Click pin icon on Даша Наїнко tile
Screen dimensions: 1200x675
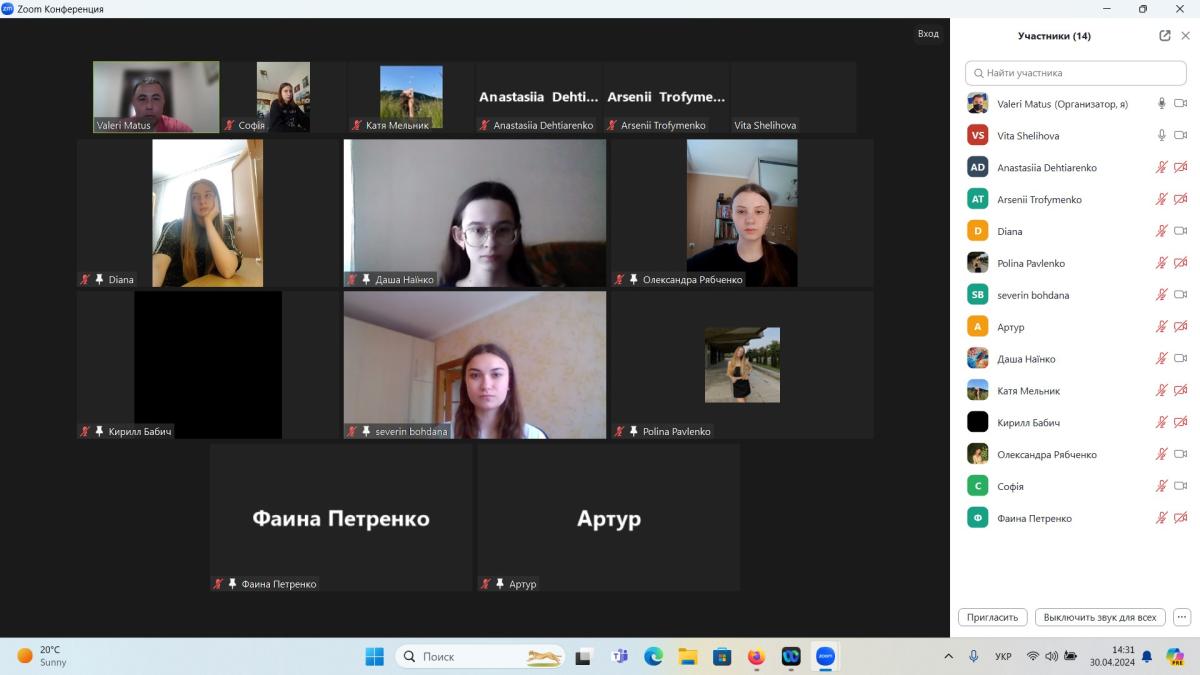[x=366, y=280]
